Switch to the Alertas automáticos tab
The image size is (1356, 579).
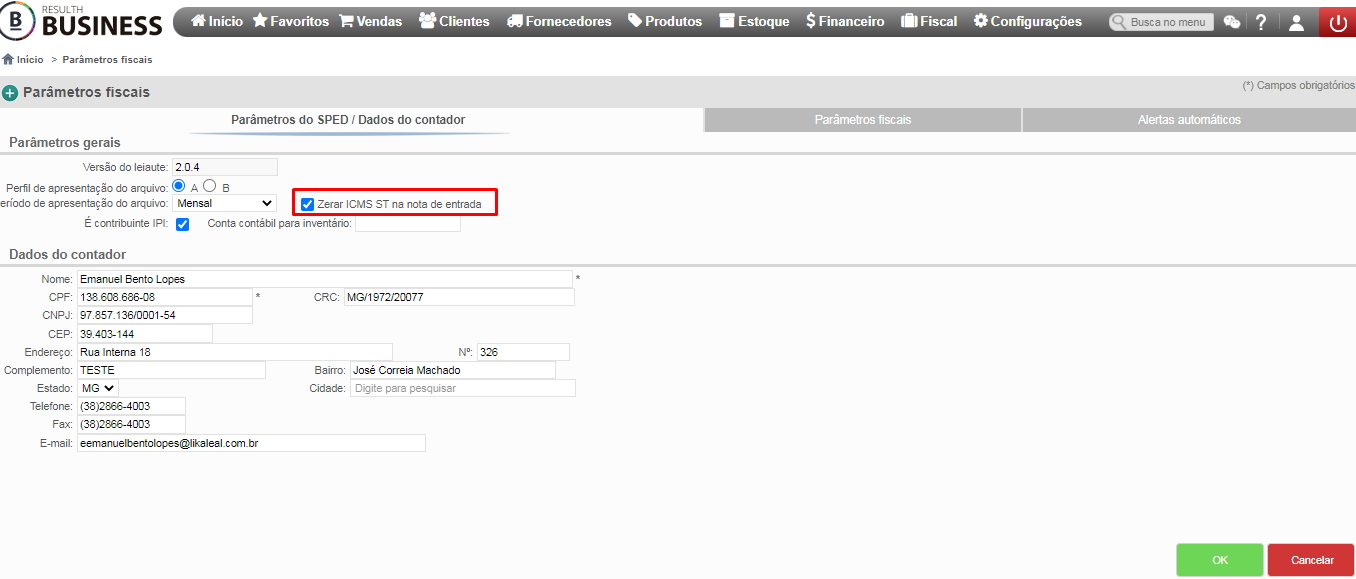point(1189,120)
